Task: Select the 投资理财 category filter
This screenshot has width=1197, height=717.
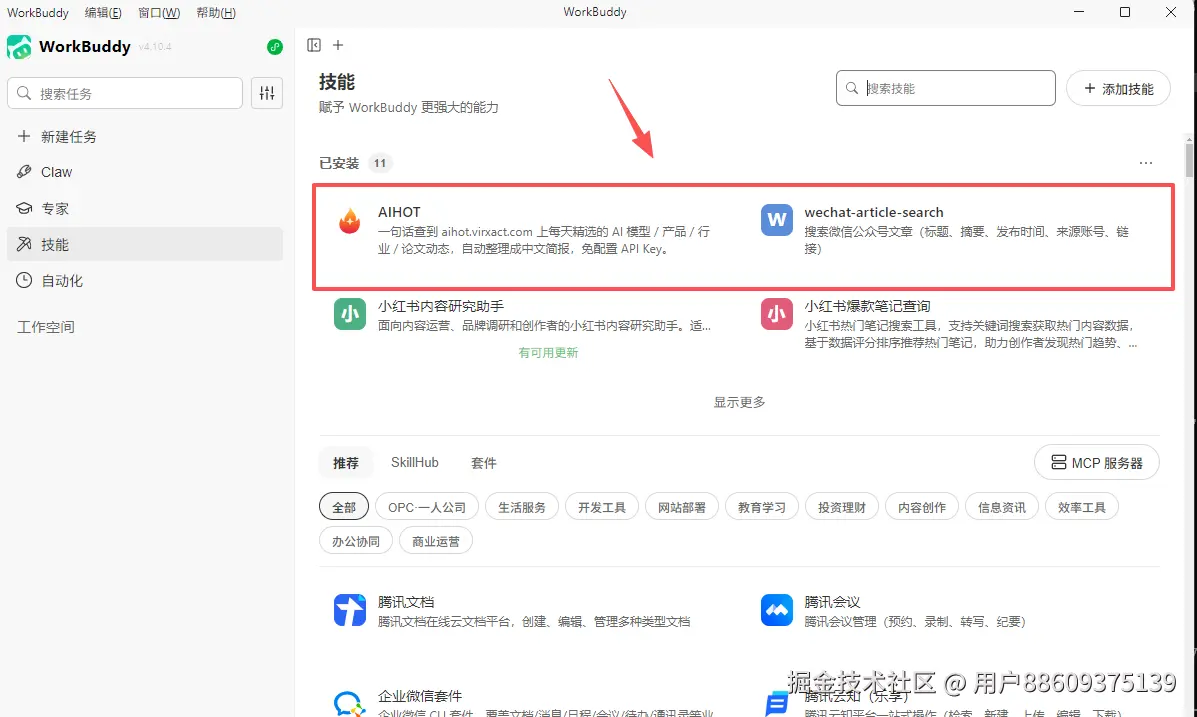Action: click(842, 507)
